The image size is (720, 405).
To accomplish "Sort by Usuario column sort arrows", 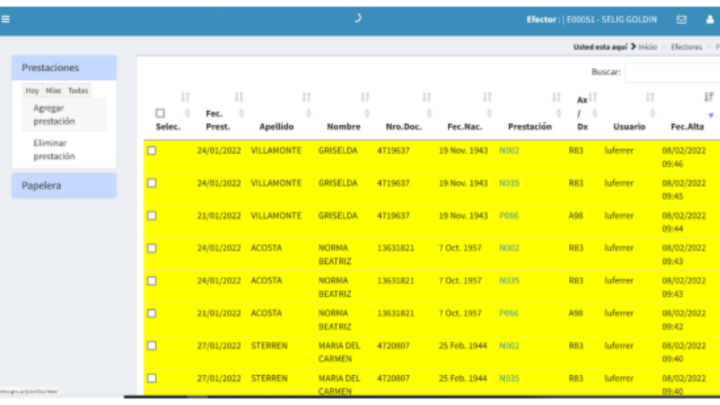I will pos(650,97).
